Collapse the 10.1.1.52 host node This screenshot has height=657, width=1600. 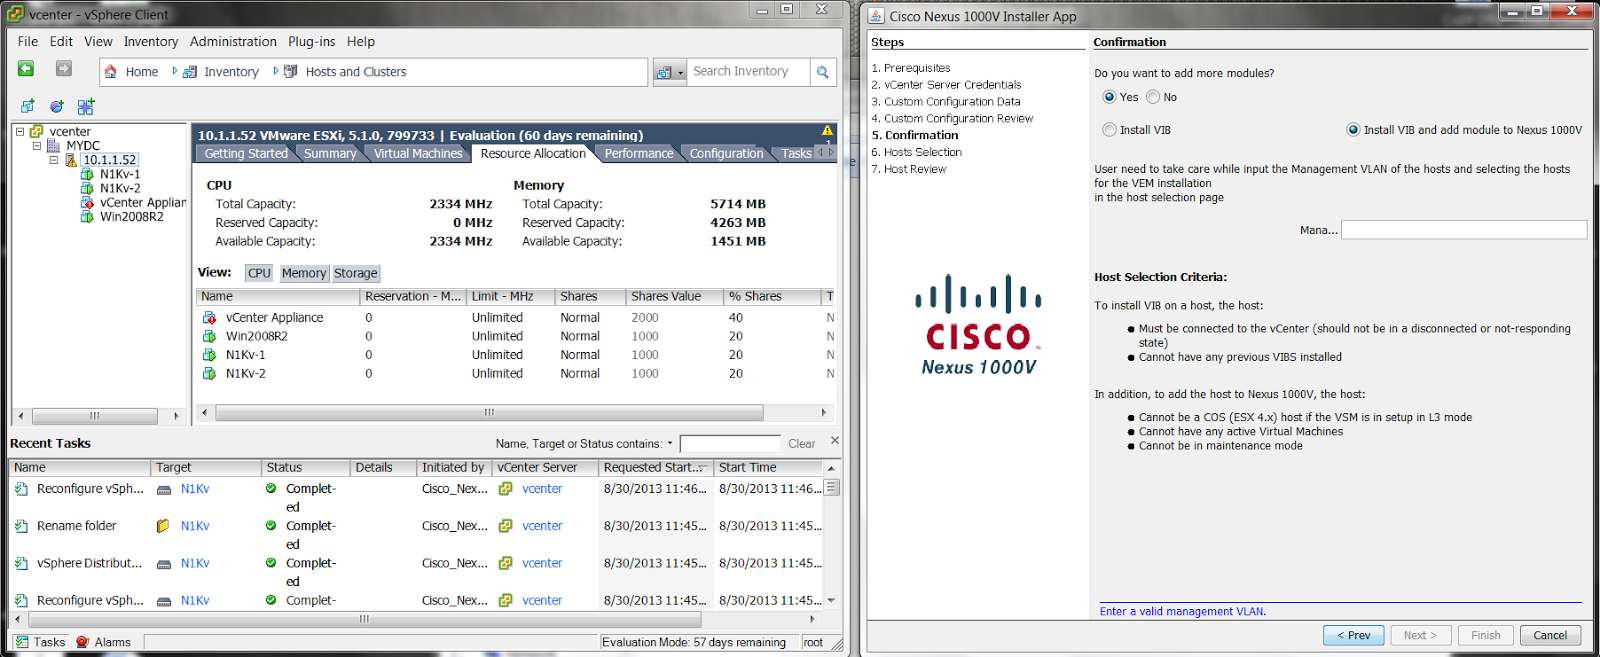click(x=54, y=160)
